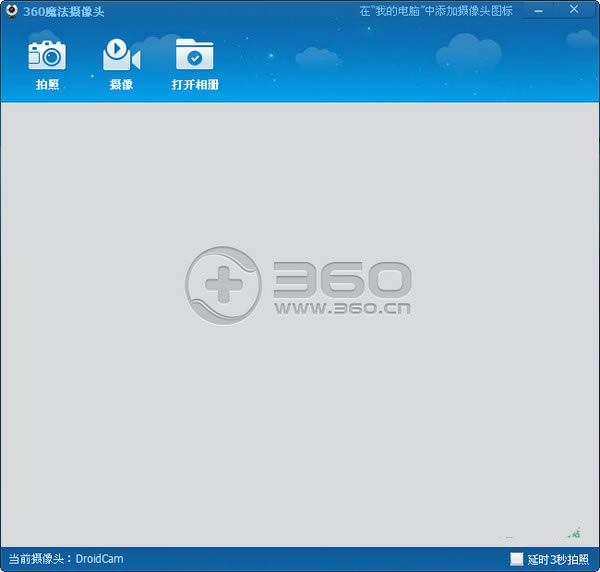
Task: Click the 打开相册 label
Action: pyautogui.click(x=195, y=84)
